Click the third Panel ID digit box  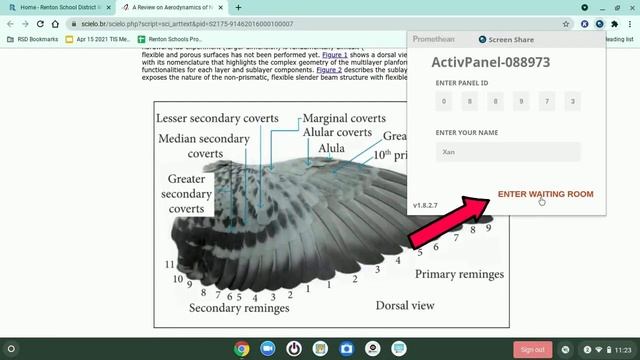[x=495, y=101]
